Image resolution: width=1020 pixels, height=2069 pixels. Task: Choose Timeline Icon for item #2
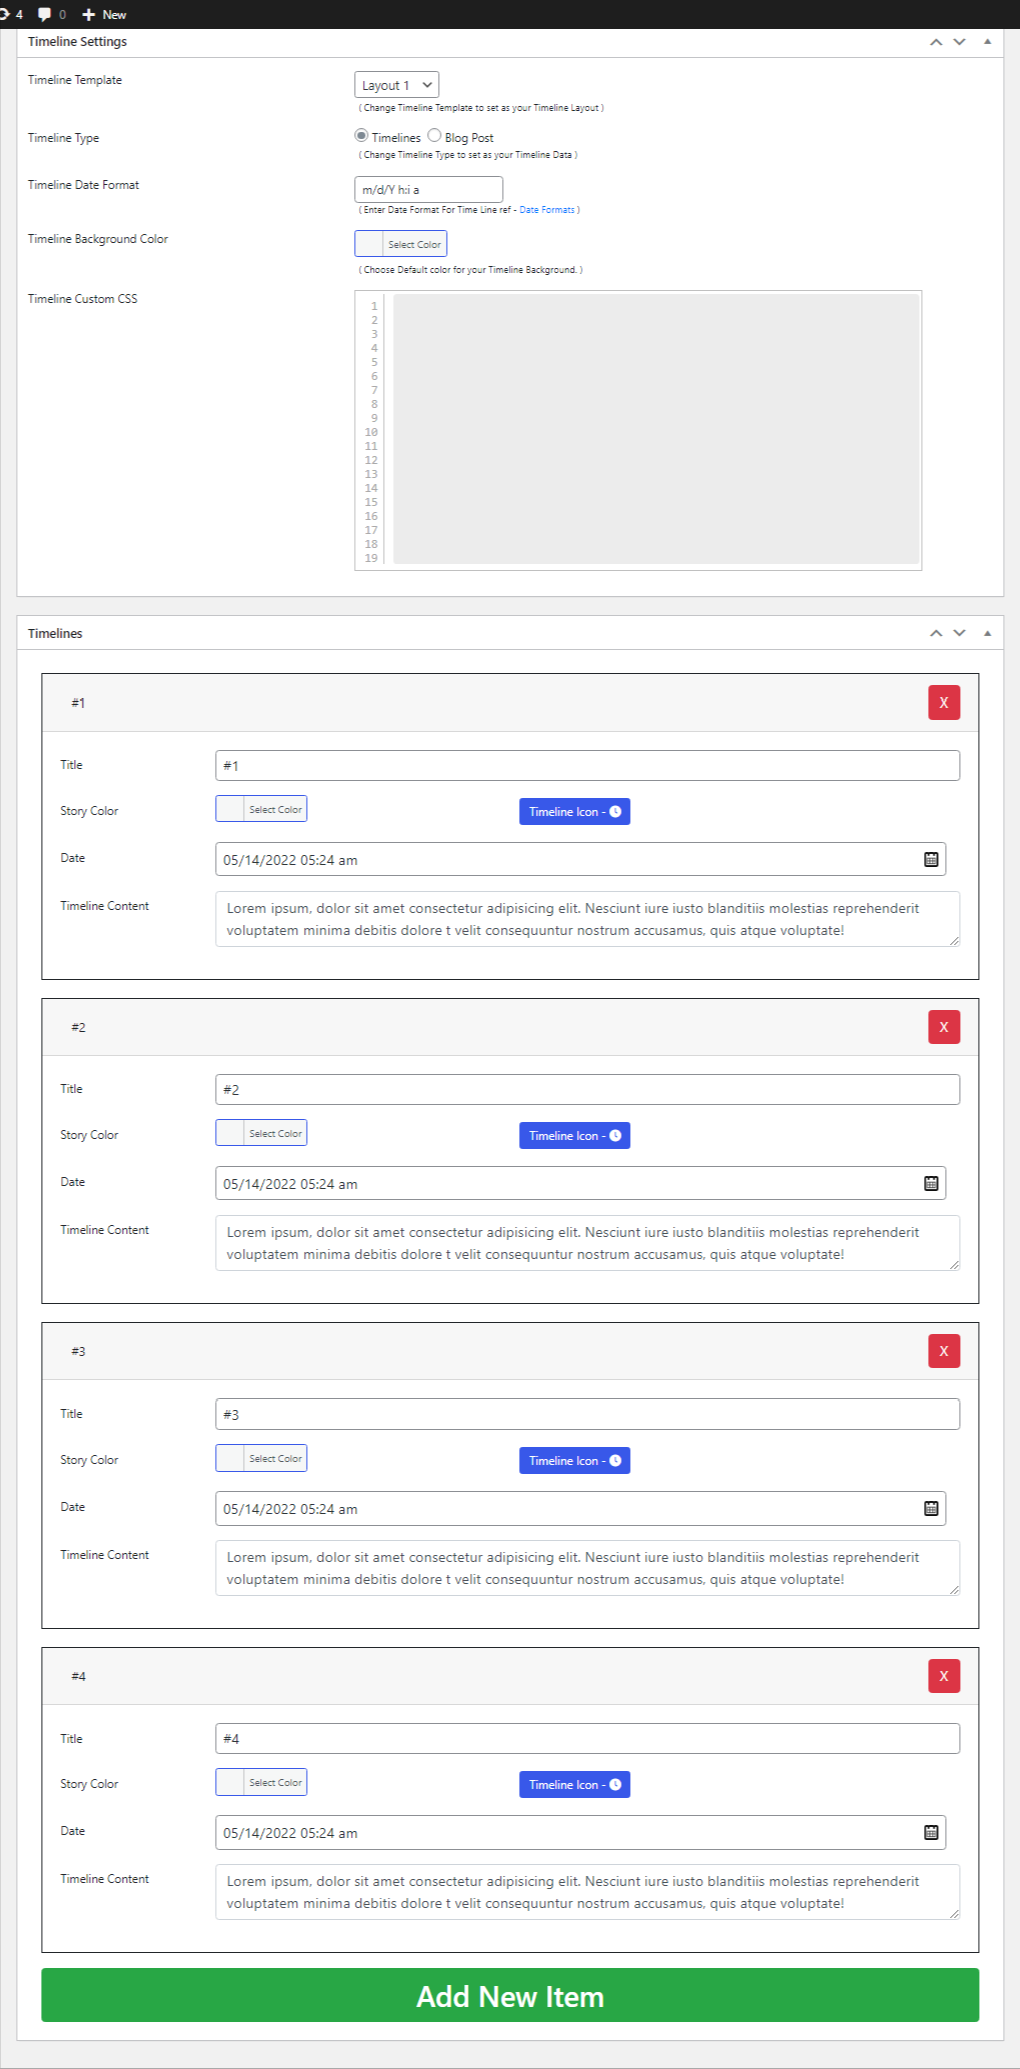pyautogui.click(x=574, y=1136)
